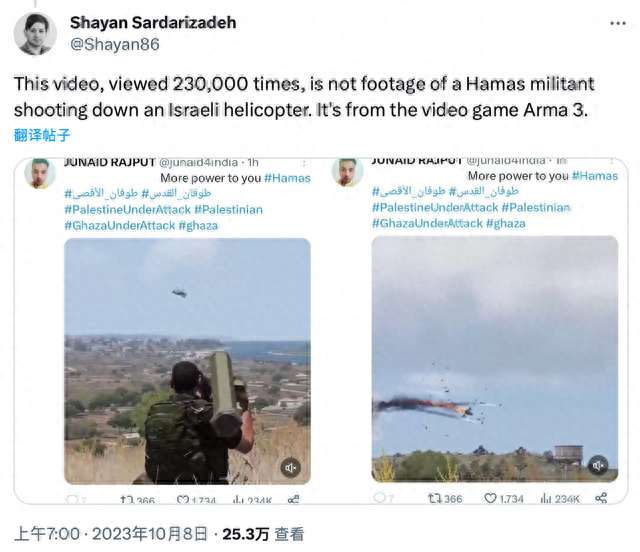Click the share icon on right embedded tweet

pyautogui.click(x=601, y=498)
